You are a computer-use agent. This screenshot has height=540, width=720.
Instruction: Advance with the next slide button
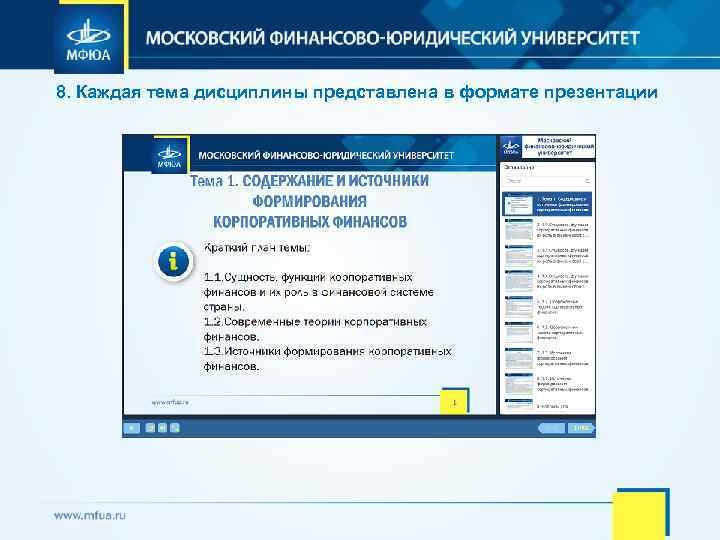pyautogui.click(x=581, y=428)
